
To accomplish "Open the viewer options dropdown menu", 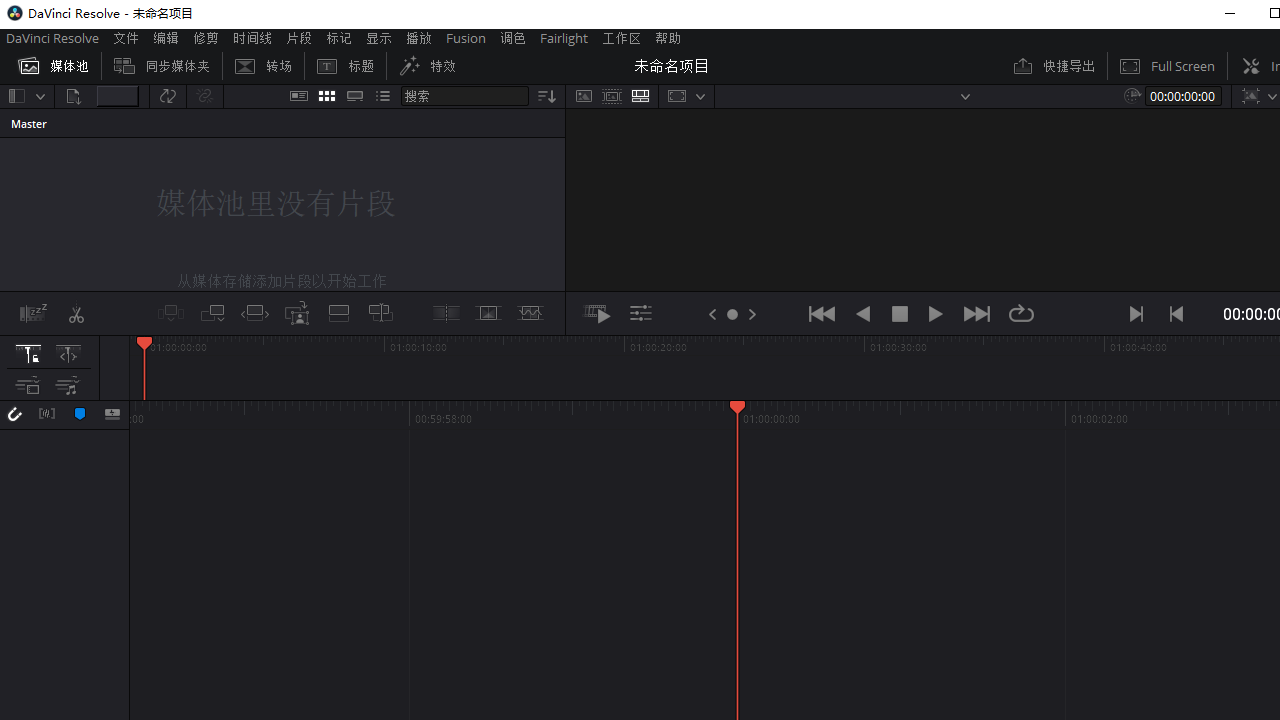I will 700,96.
